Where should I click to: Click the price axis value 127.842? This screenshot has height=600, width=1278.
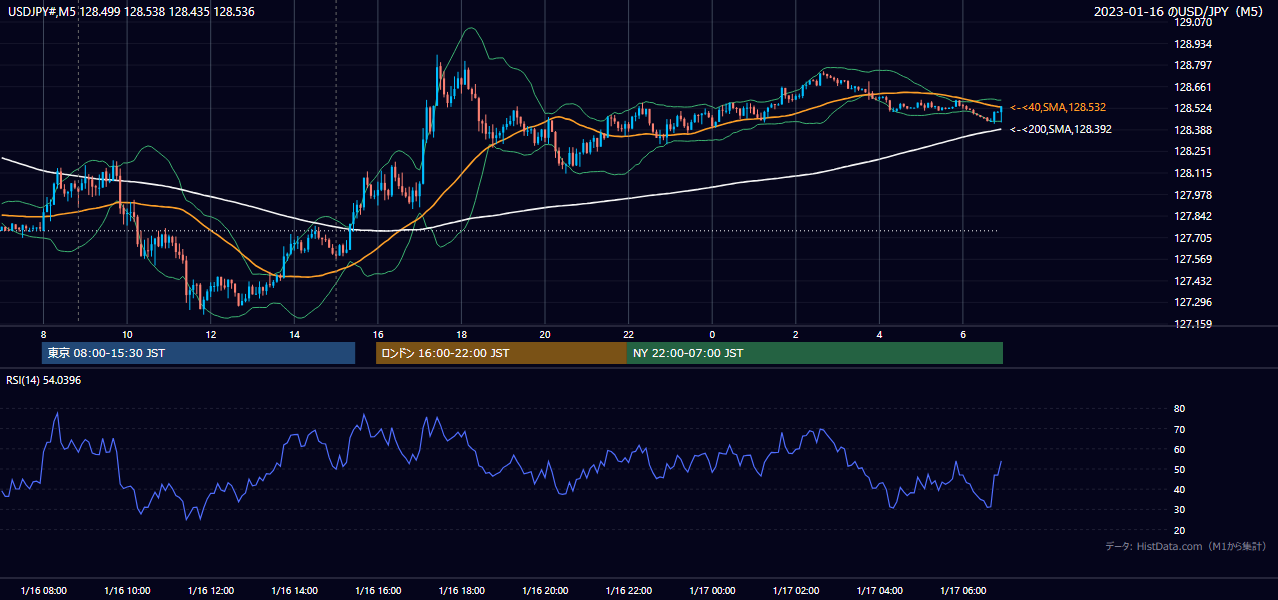click(1193, 216)
